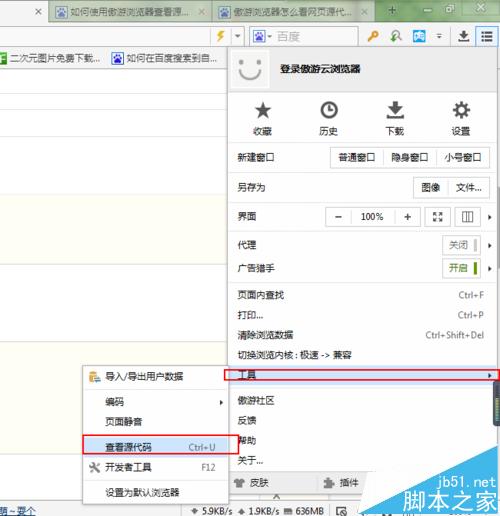Open Downloads (下载) icon in menu
Image resolution: width=500 pixels, height=516 pixels.
395,110
